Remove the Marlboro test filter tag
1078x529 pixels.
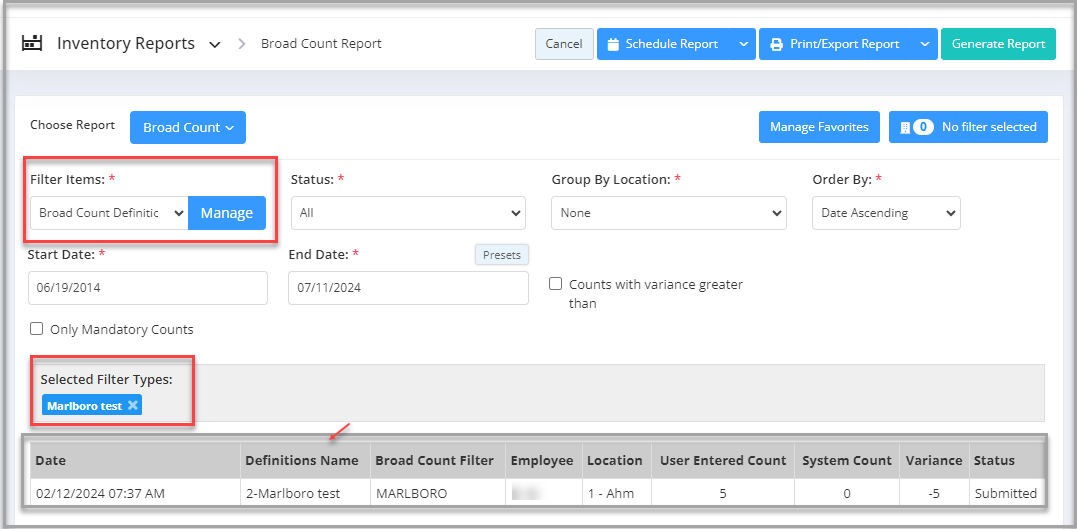[x=133, y=405]
